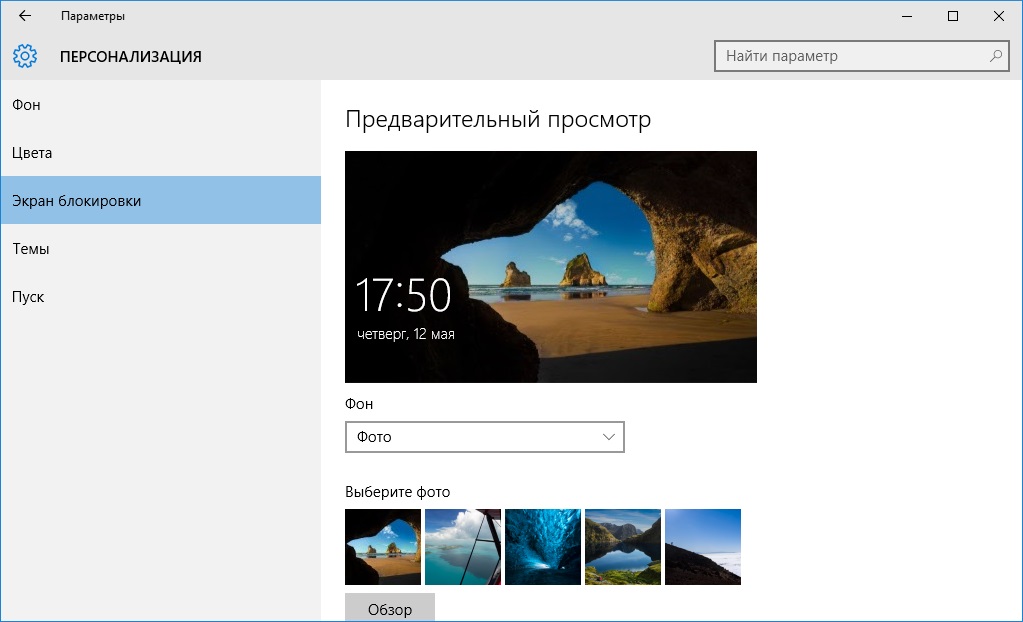Maximize the Параметры window

tap(952, 16)
